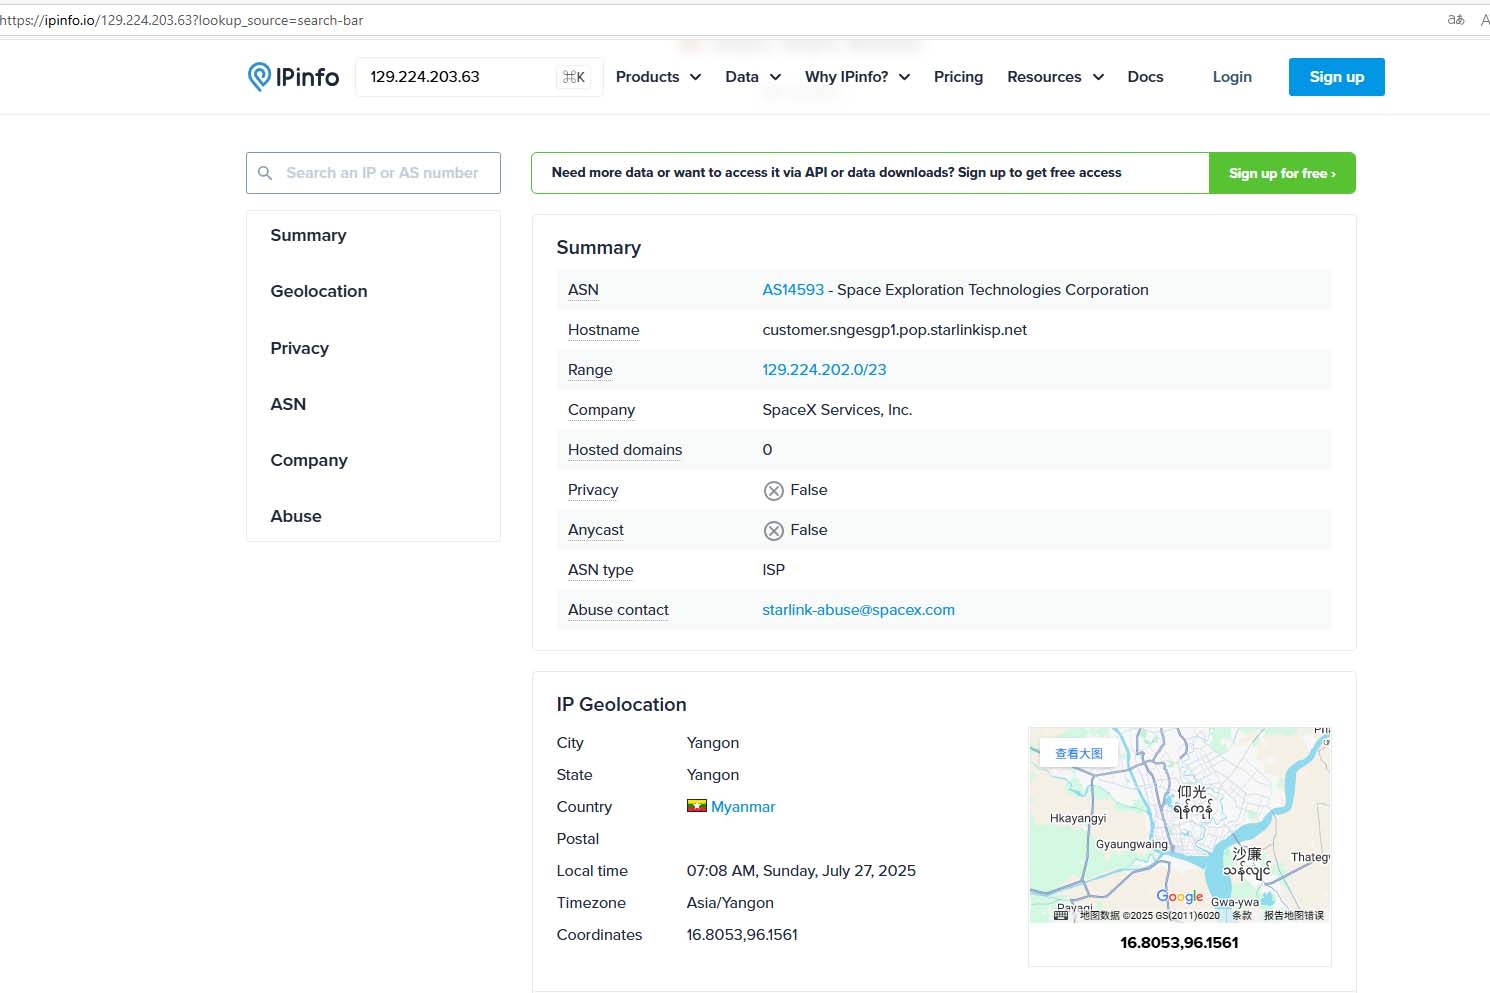
Task: Click the Myanmar flag icon
Action: (x=696, y=806)
